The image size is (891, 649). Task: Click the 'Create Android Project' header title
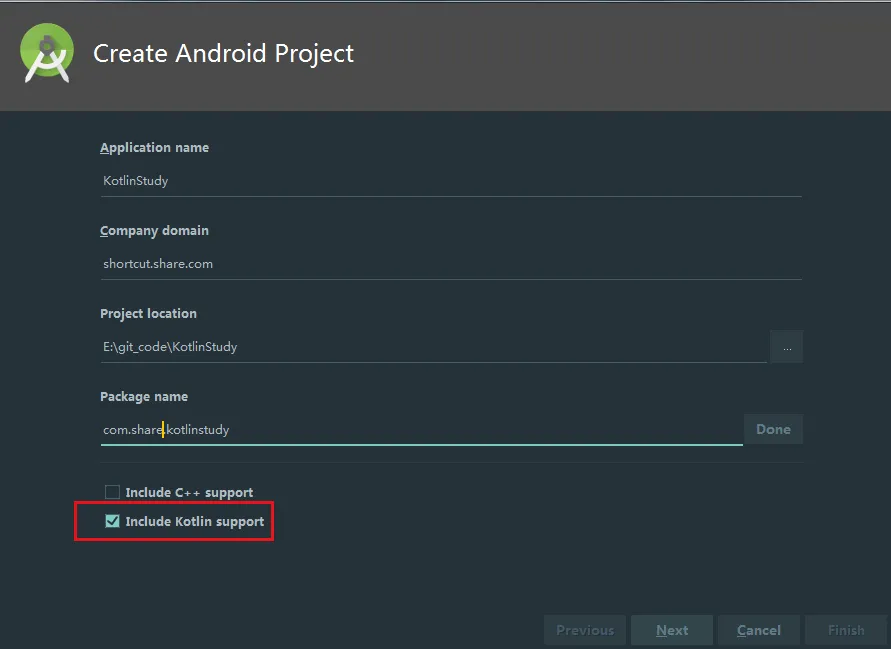click(223, 53)
